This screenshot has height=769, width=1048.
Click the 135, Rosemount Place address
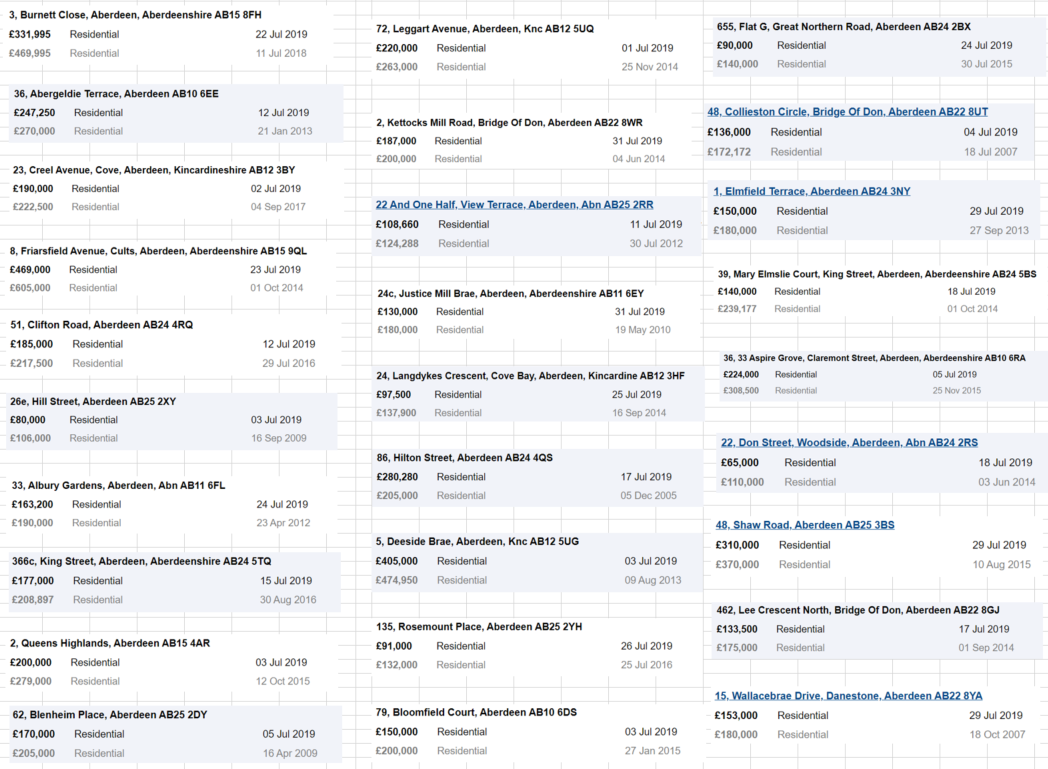[479, 627]
